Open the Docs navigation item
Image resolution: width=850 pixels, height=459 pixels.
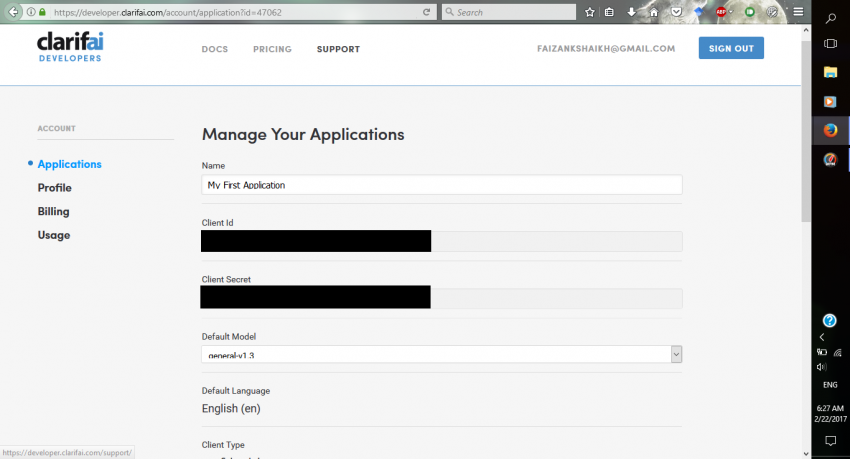215,49
